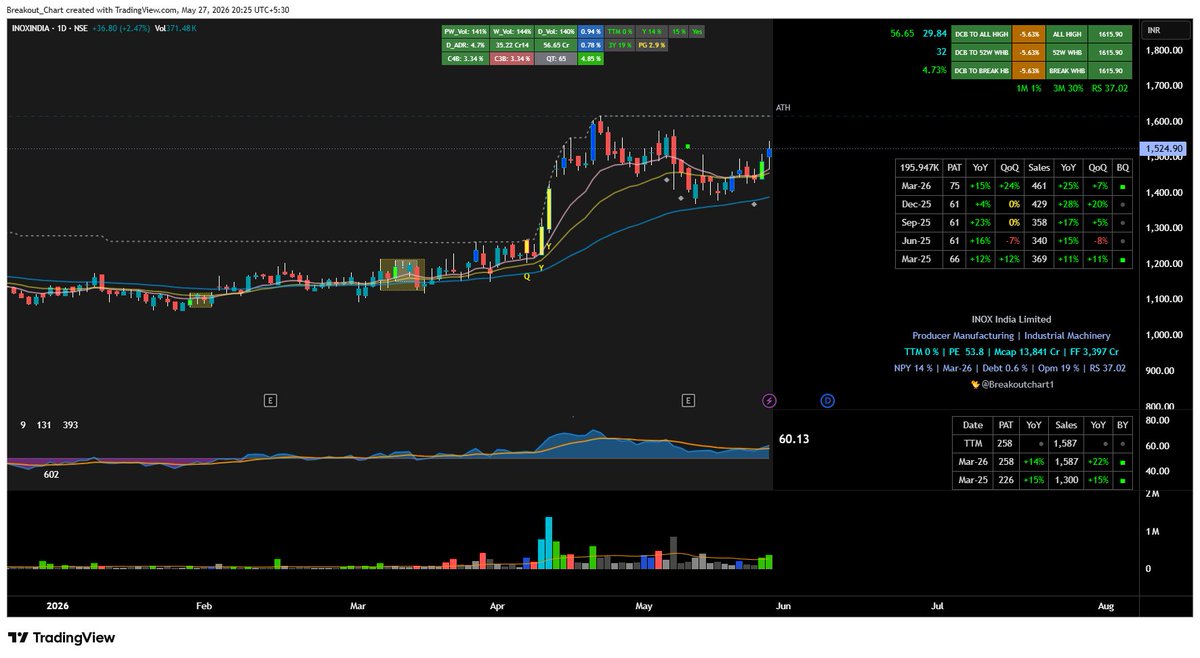Click the blue D dividend marker icon
This screenshot has width=1200, height=658.
point(828,400)
